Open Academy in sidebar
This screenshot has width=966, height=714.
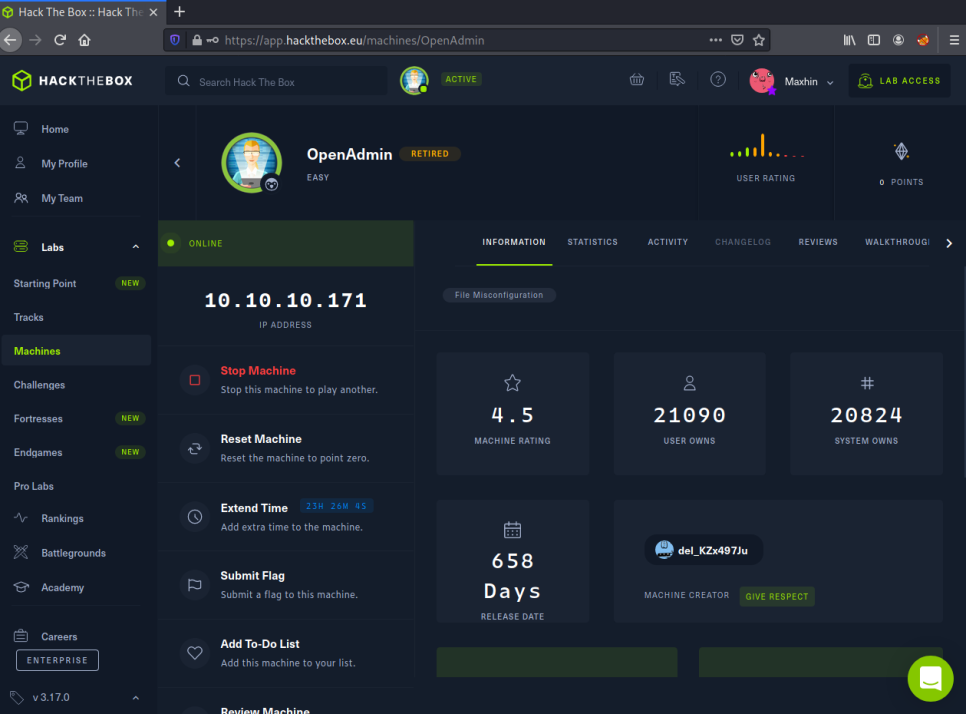pyautogui.click(x=62, y=588)
